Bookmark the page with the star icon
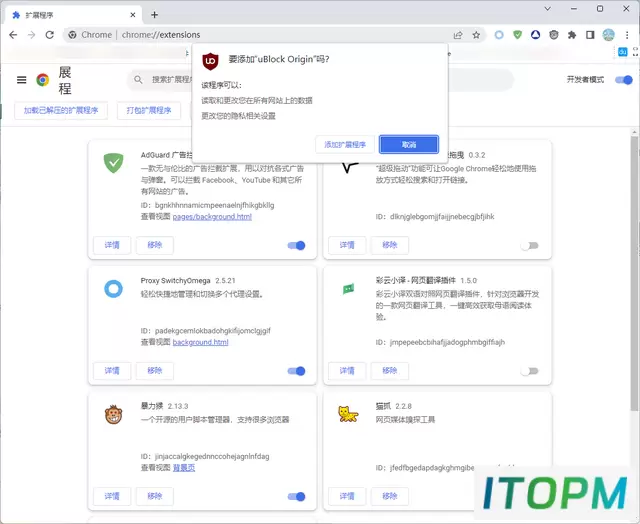Screen dimensions: 640x524 (476, 35)
